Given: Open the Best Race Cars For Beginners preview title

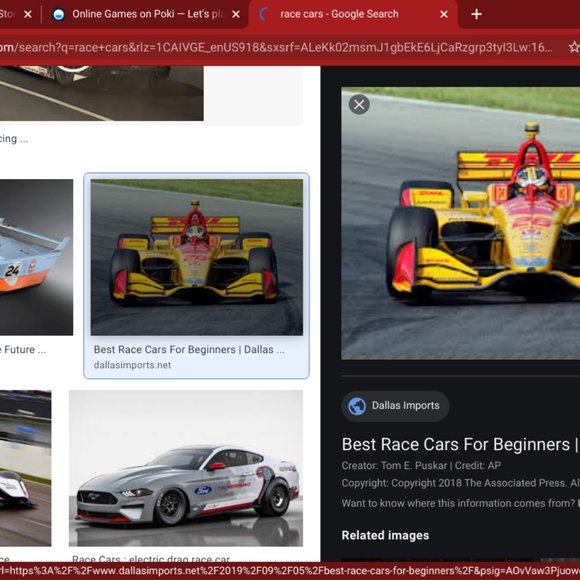Looking at the screenshot, I should [461, 445].
